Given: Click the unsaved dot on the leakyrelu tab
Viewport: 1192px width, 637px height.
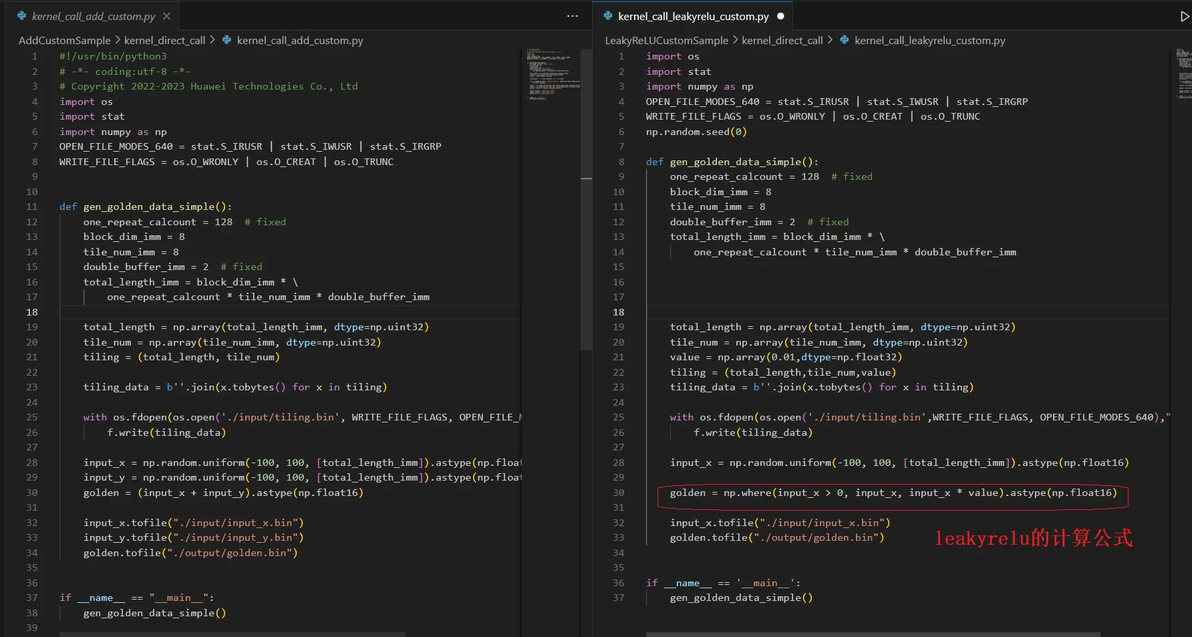Looking at the screenshot, I should pos(780,16).
